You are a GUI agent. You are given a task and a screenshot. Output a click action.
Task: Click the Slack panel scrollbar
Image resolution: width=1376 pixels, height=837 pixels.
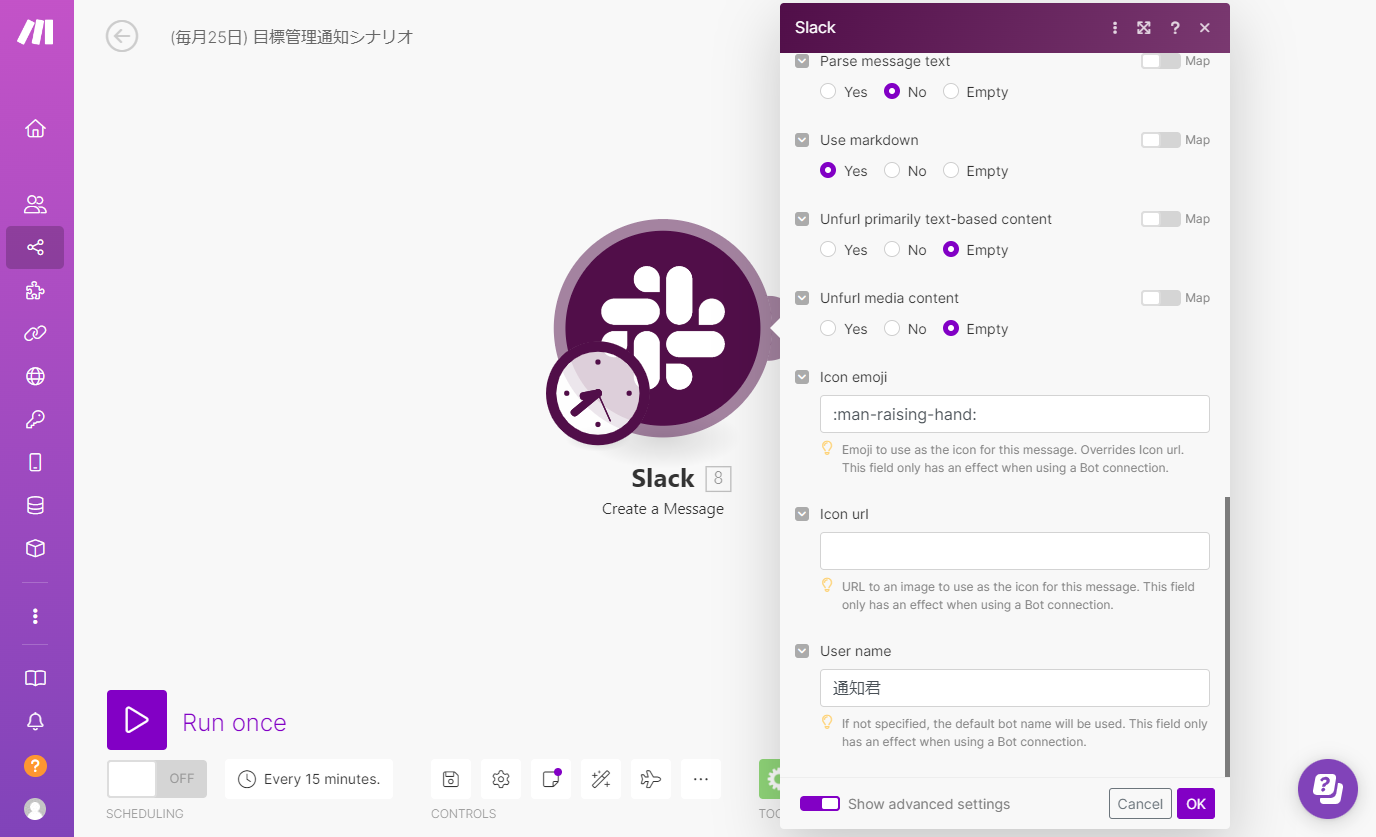pyautogui.click(x=1227, y=637)
